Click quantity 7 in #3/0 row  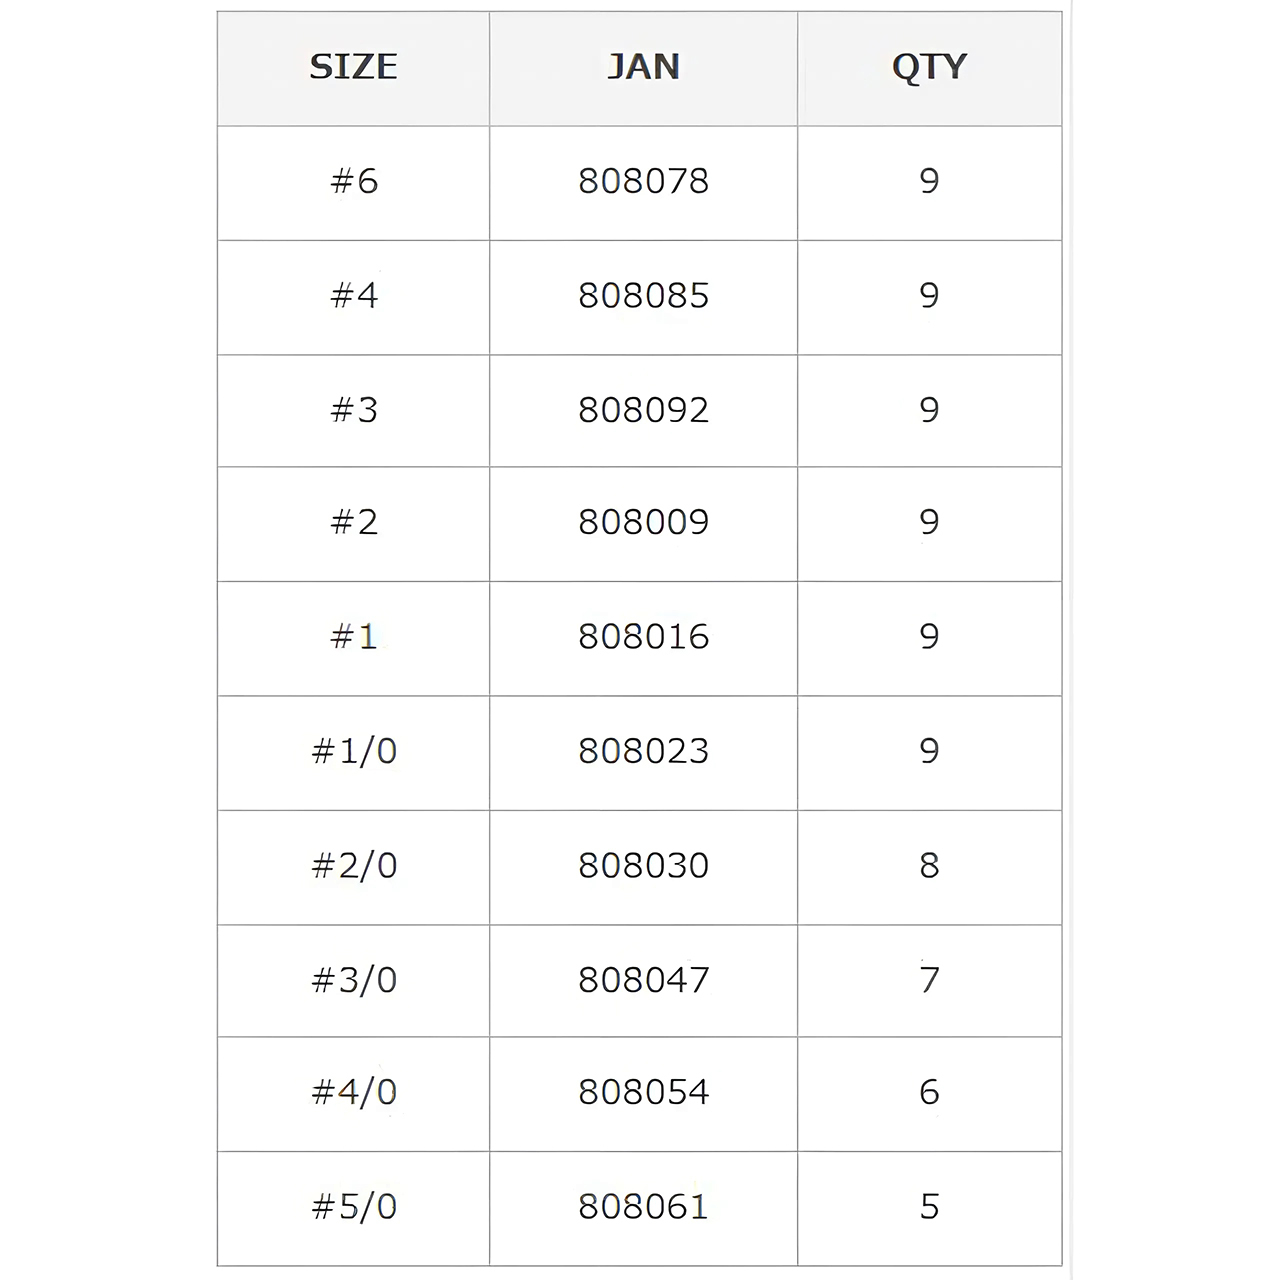pos(929,980)
